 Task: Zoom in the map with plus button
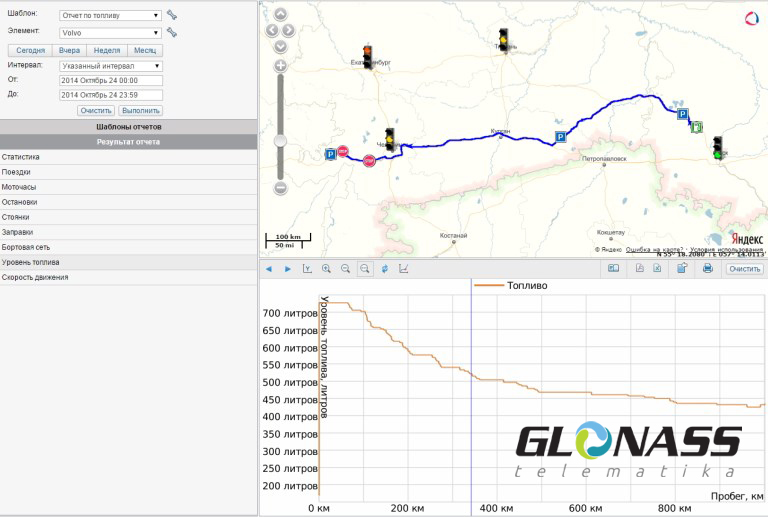(x=281, y=66)
